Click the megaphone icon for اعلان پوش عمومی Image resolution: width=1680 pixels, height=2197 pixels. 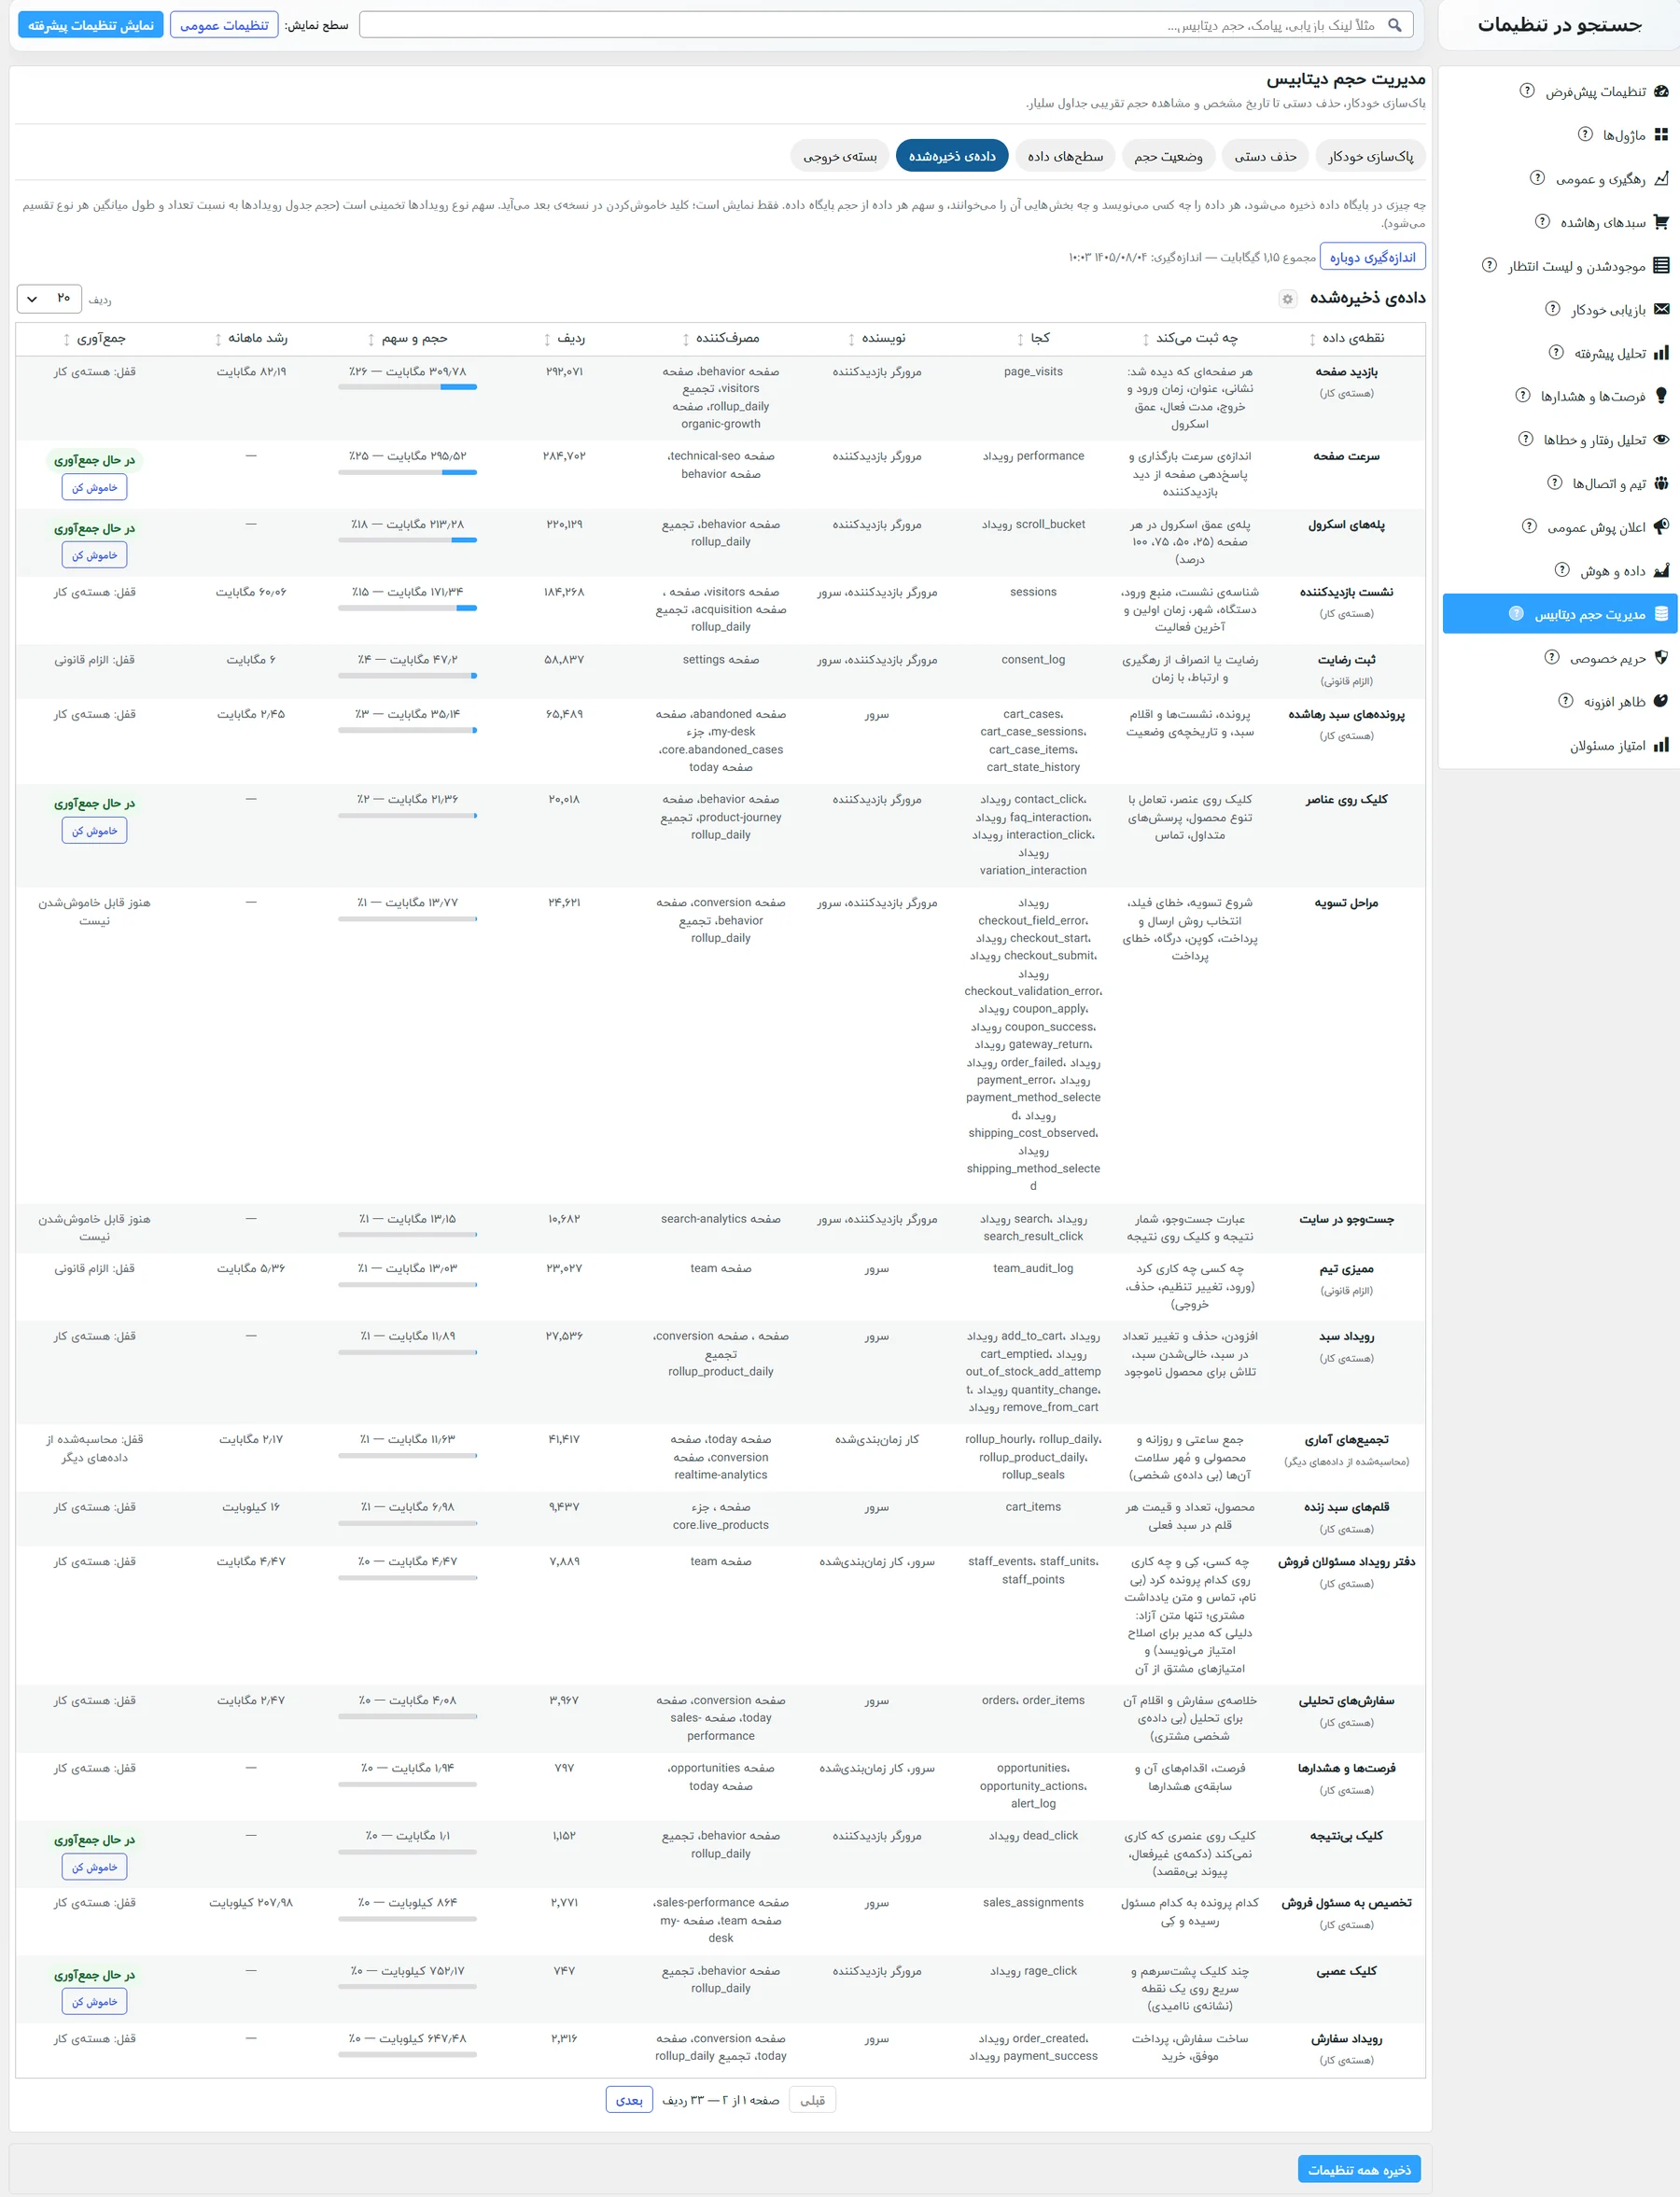coord(1661,527)
